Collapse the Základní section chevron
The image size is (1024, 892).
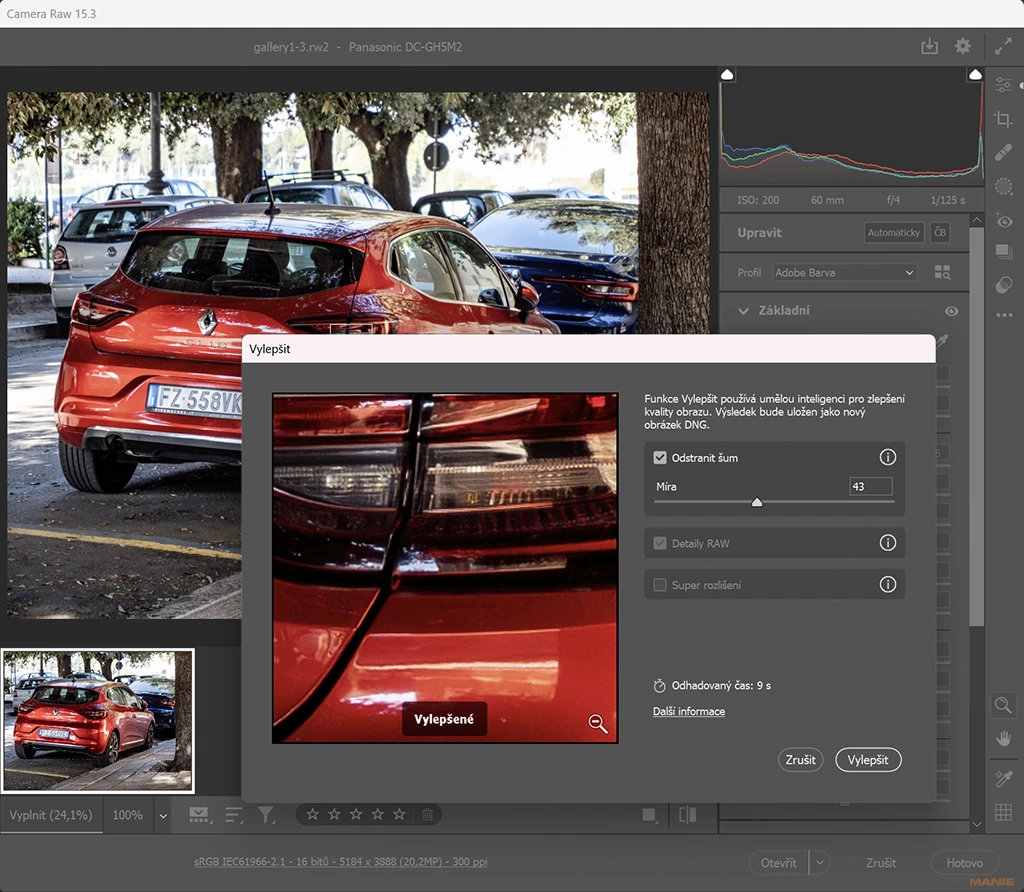[x=743, y=311]
